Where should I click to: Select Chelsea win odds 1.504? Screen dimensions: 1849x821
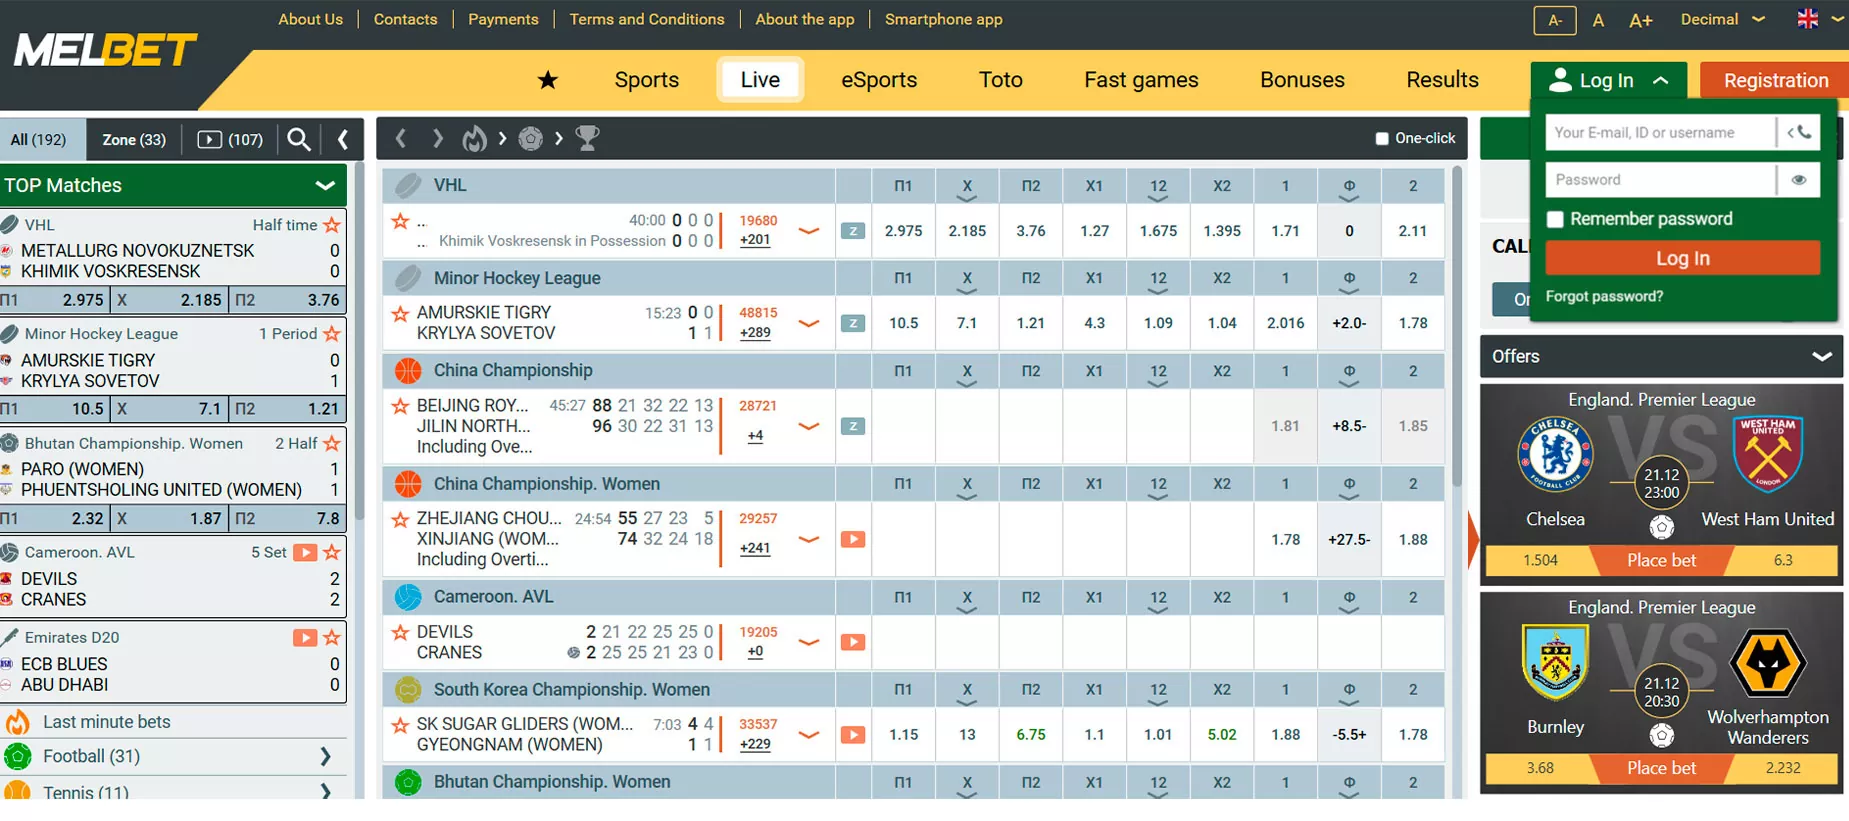[x=1540, y=560]
